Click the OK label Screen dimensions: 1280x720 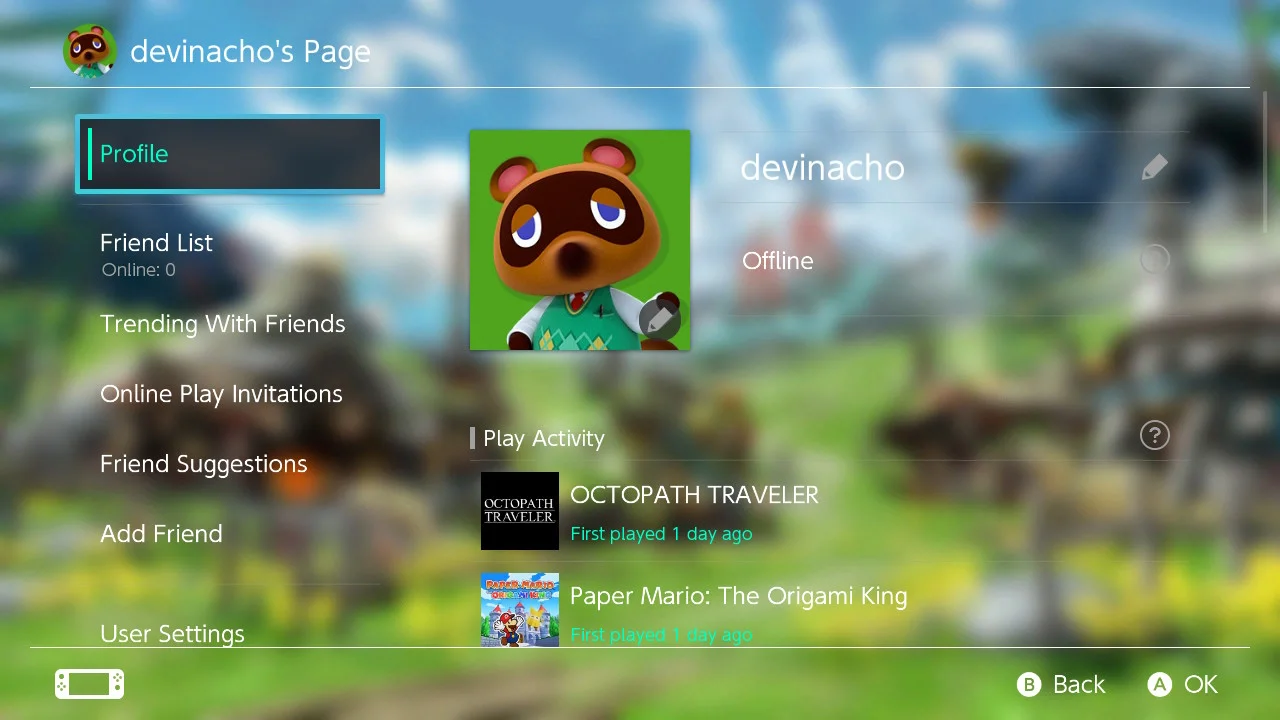1201,684
